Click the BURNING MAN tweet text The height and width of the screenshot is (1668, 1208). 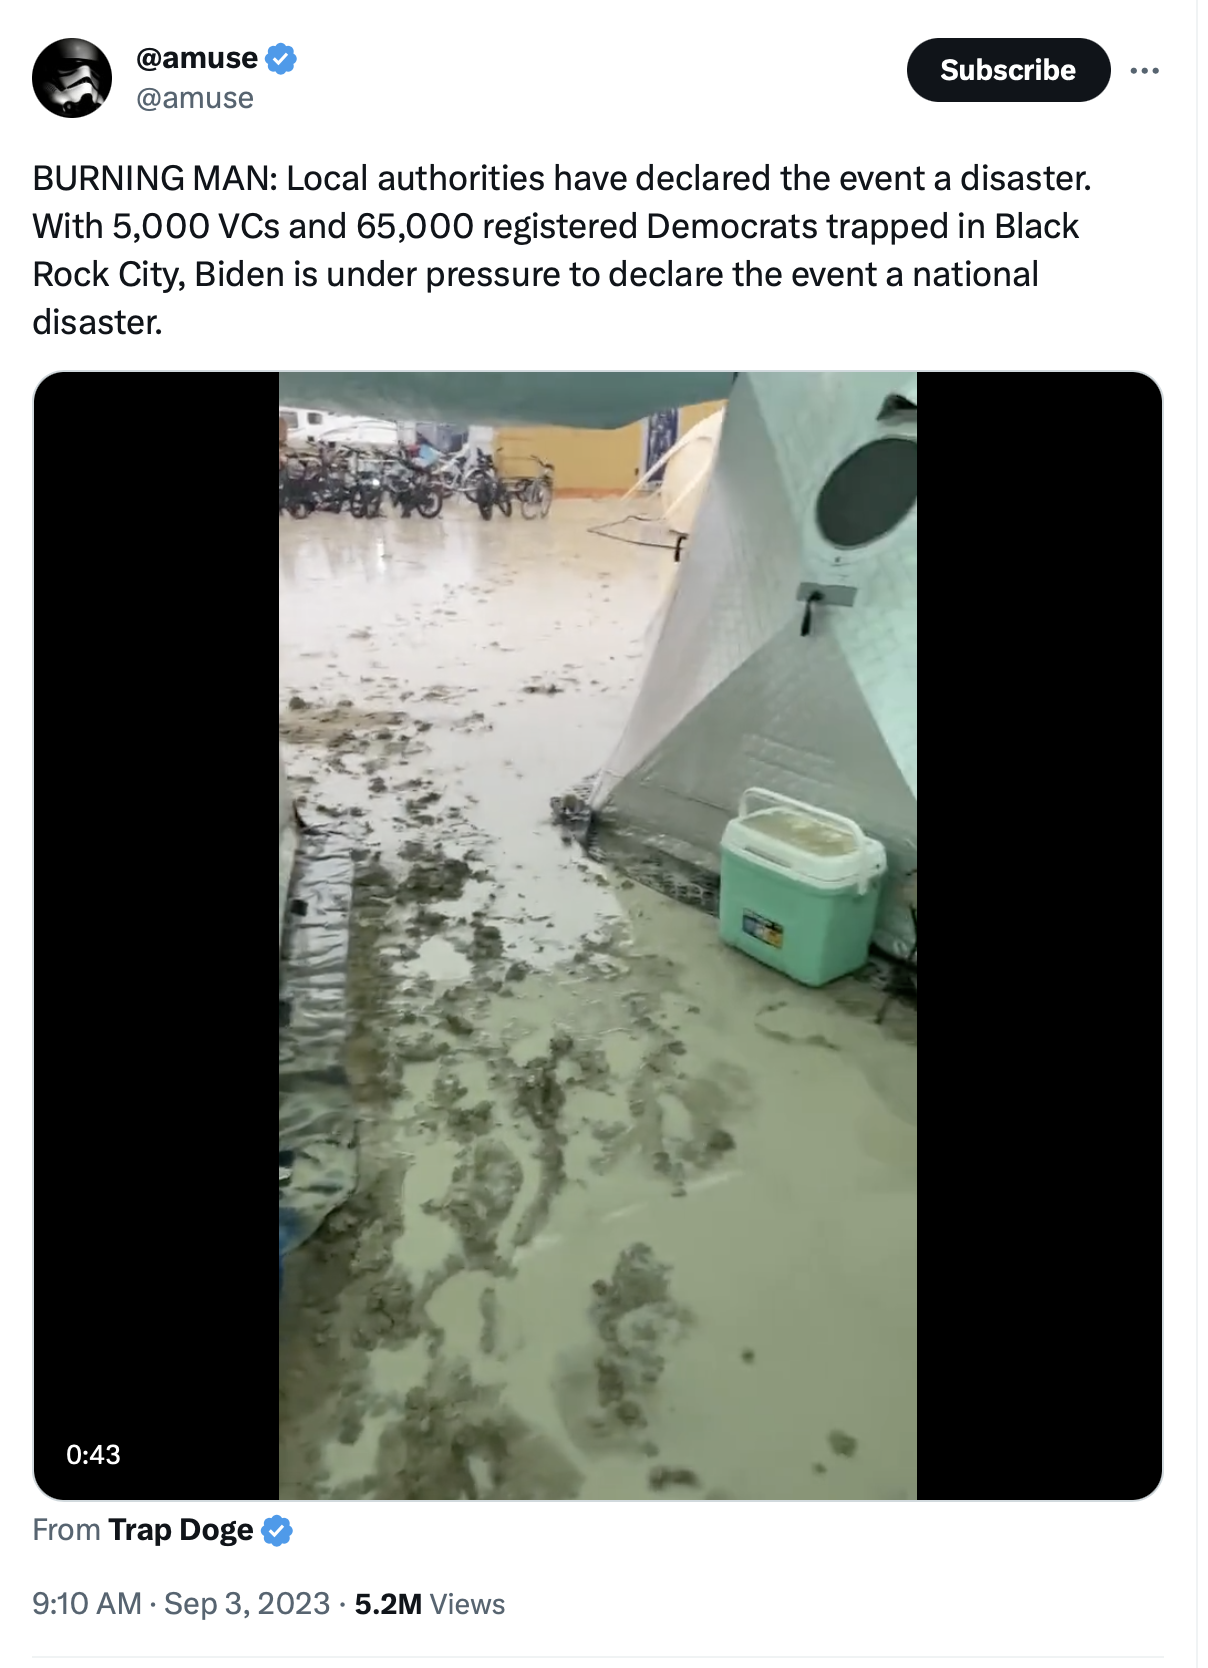562,250
